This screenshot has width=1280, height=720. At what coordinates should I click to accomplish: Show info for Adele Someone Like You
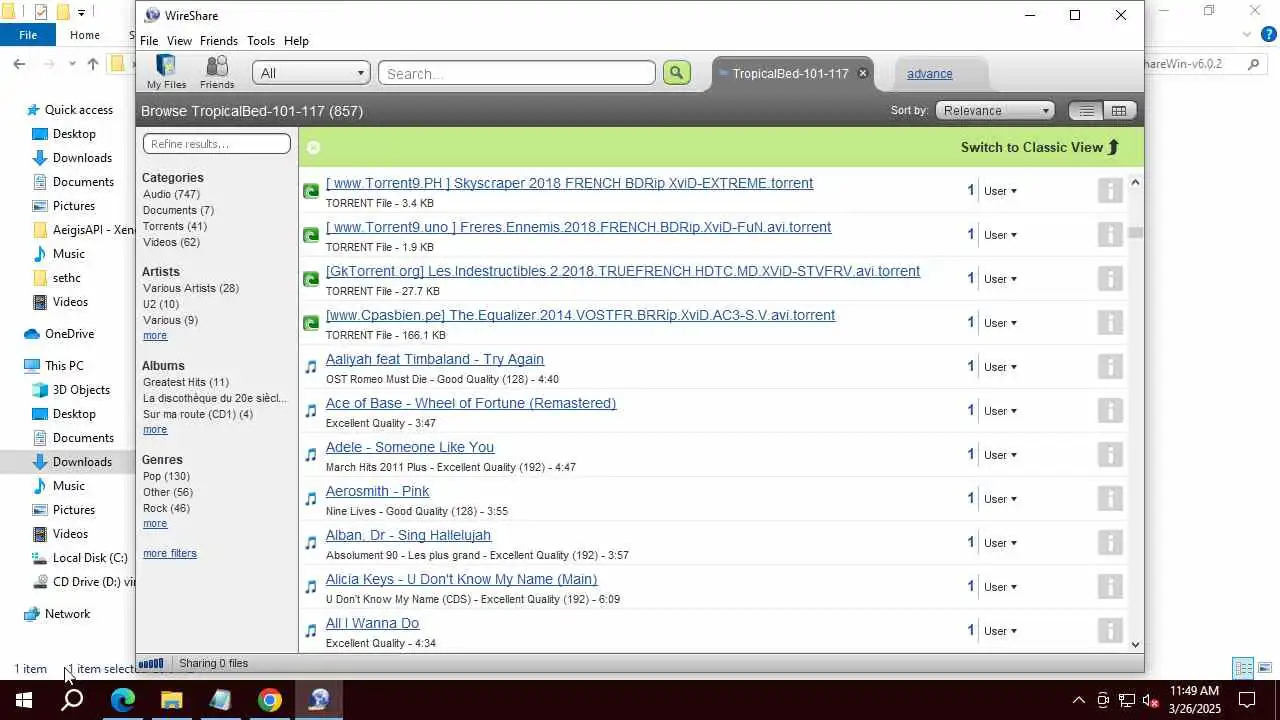[1110, 454]
